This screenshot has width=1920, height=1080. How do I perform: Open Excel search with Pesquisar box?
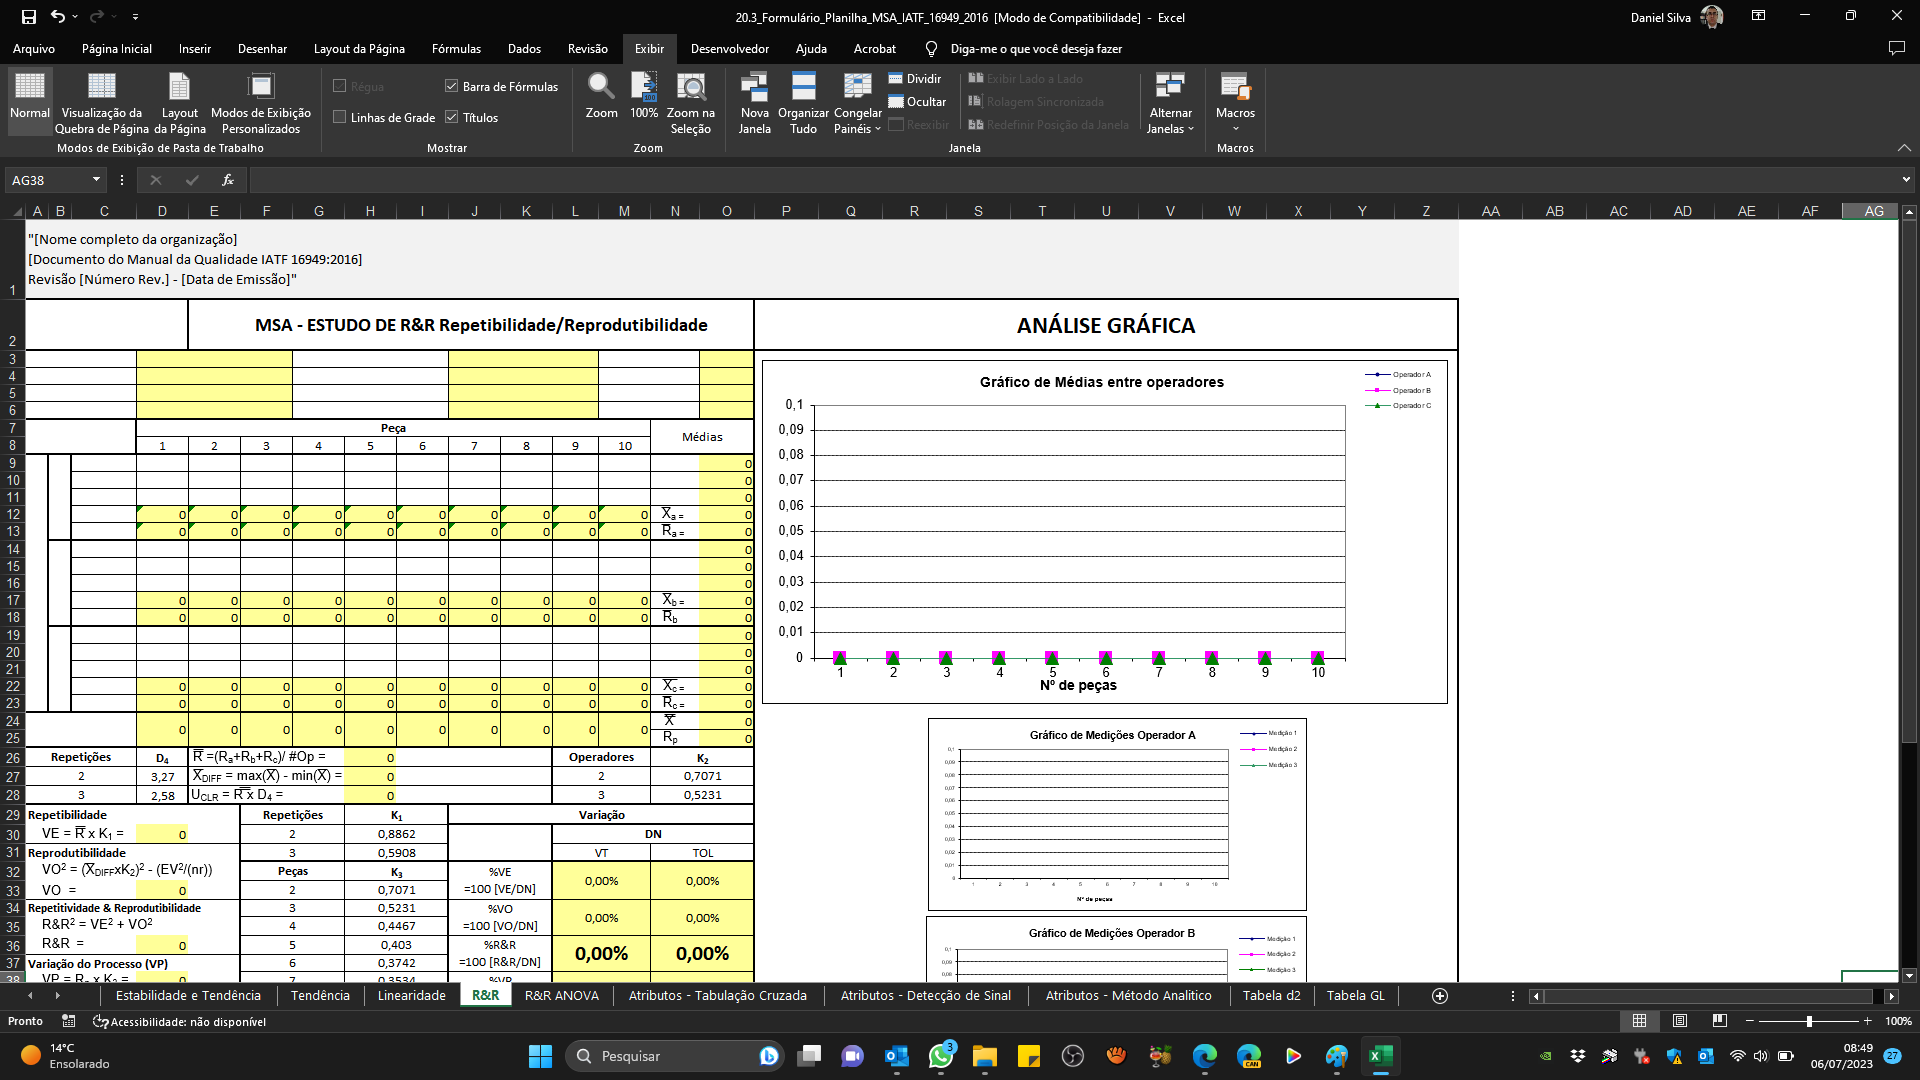[675, 1056]
